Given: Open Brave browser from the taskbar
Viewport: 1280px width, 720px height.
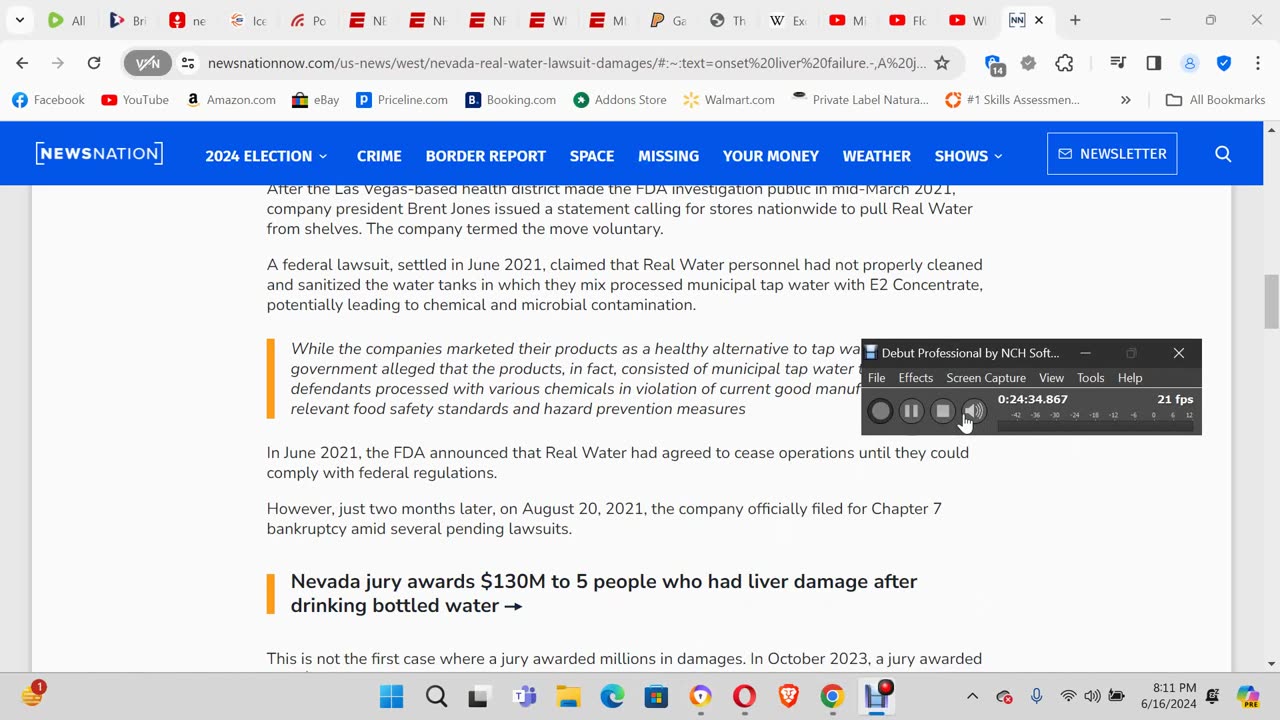Looking at the screenshot, I should point(788,697).
